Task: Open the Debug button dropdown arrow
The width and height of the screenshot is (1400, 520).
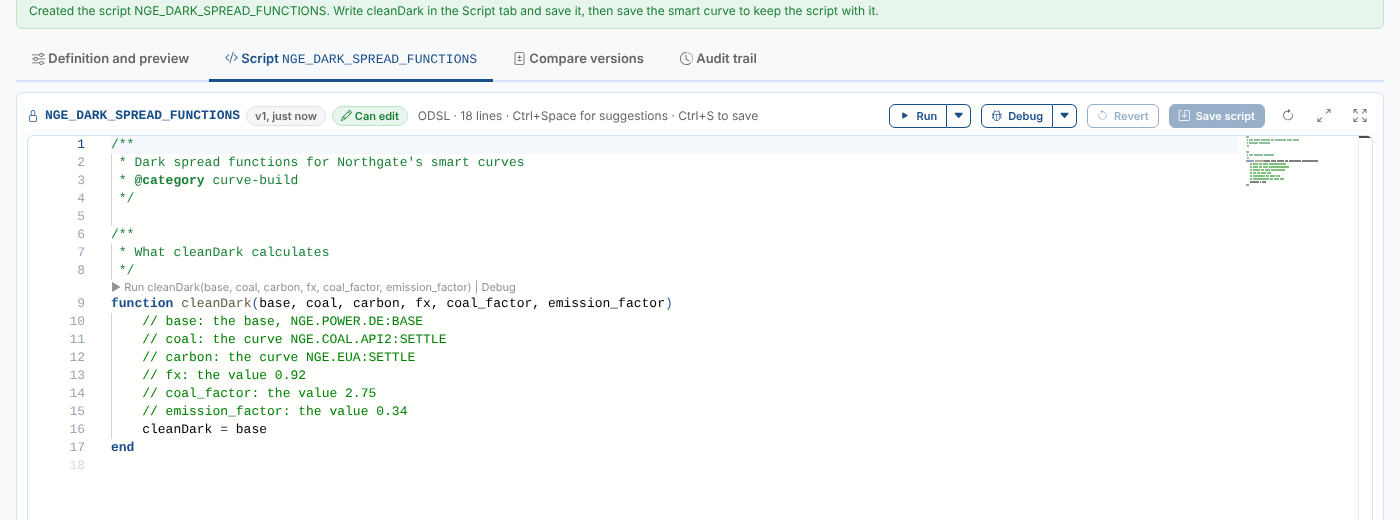Action: coord(1066,116)
